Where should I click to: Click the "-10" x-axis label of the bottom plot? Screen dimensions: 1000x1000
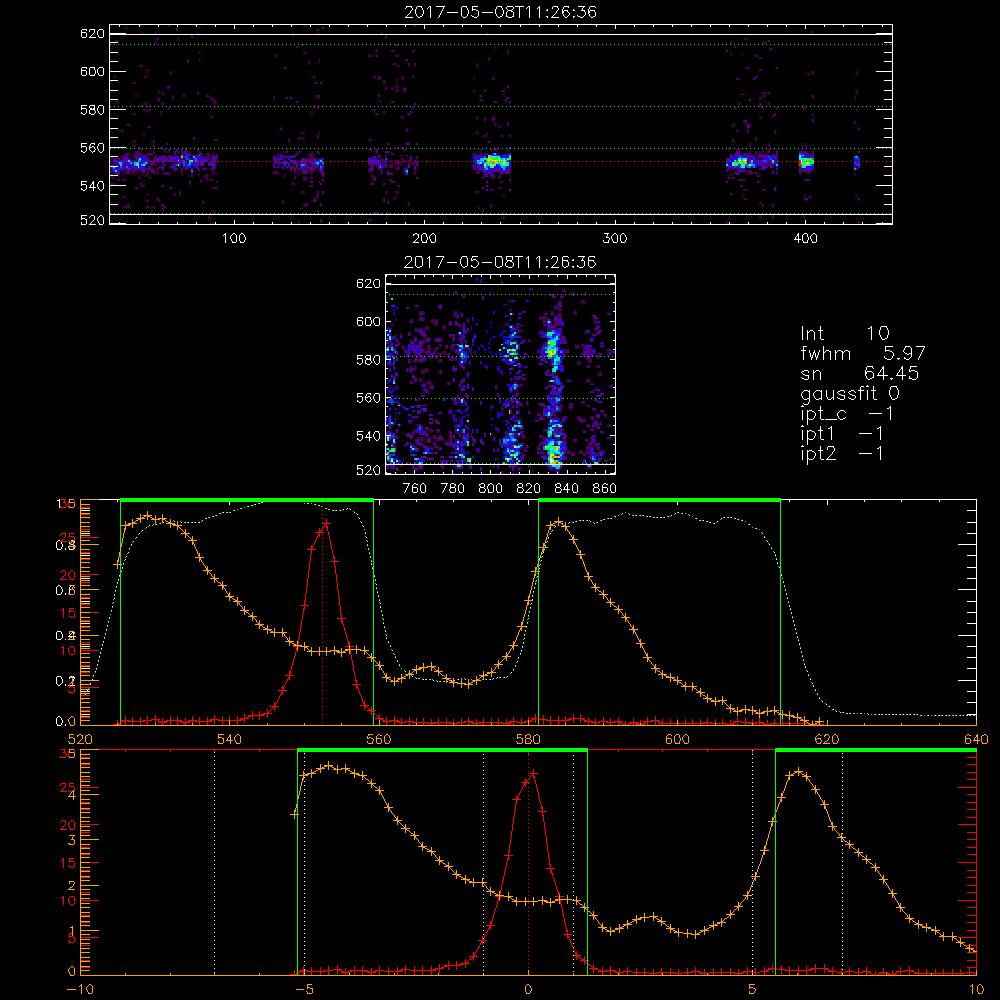pos(80,990)
